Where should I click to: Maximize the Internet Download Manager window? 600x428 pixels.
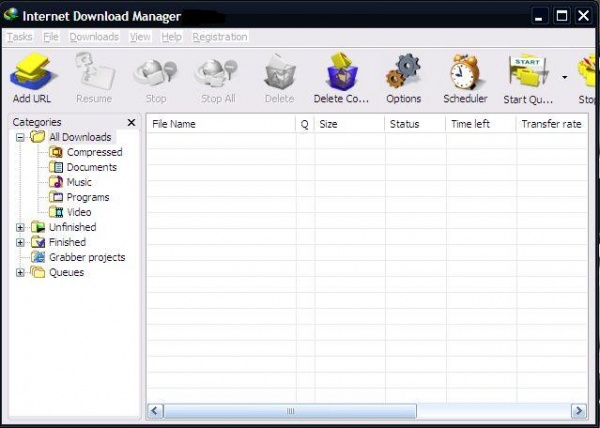561,16
